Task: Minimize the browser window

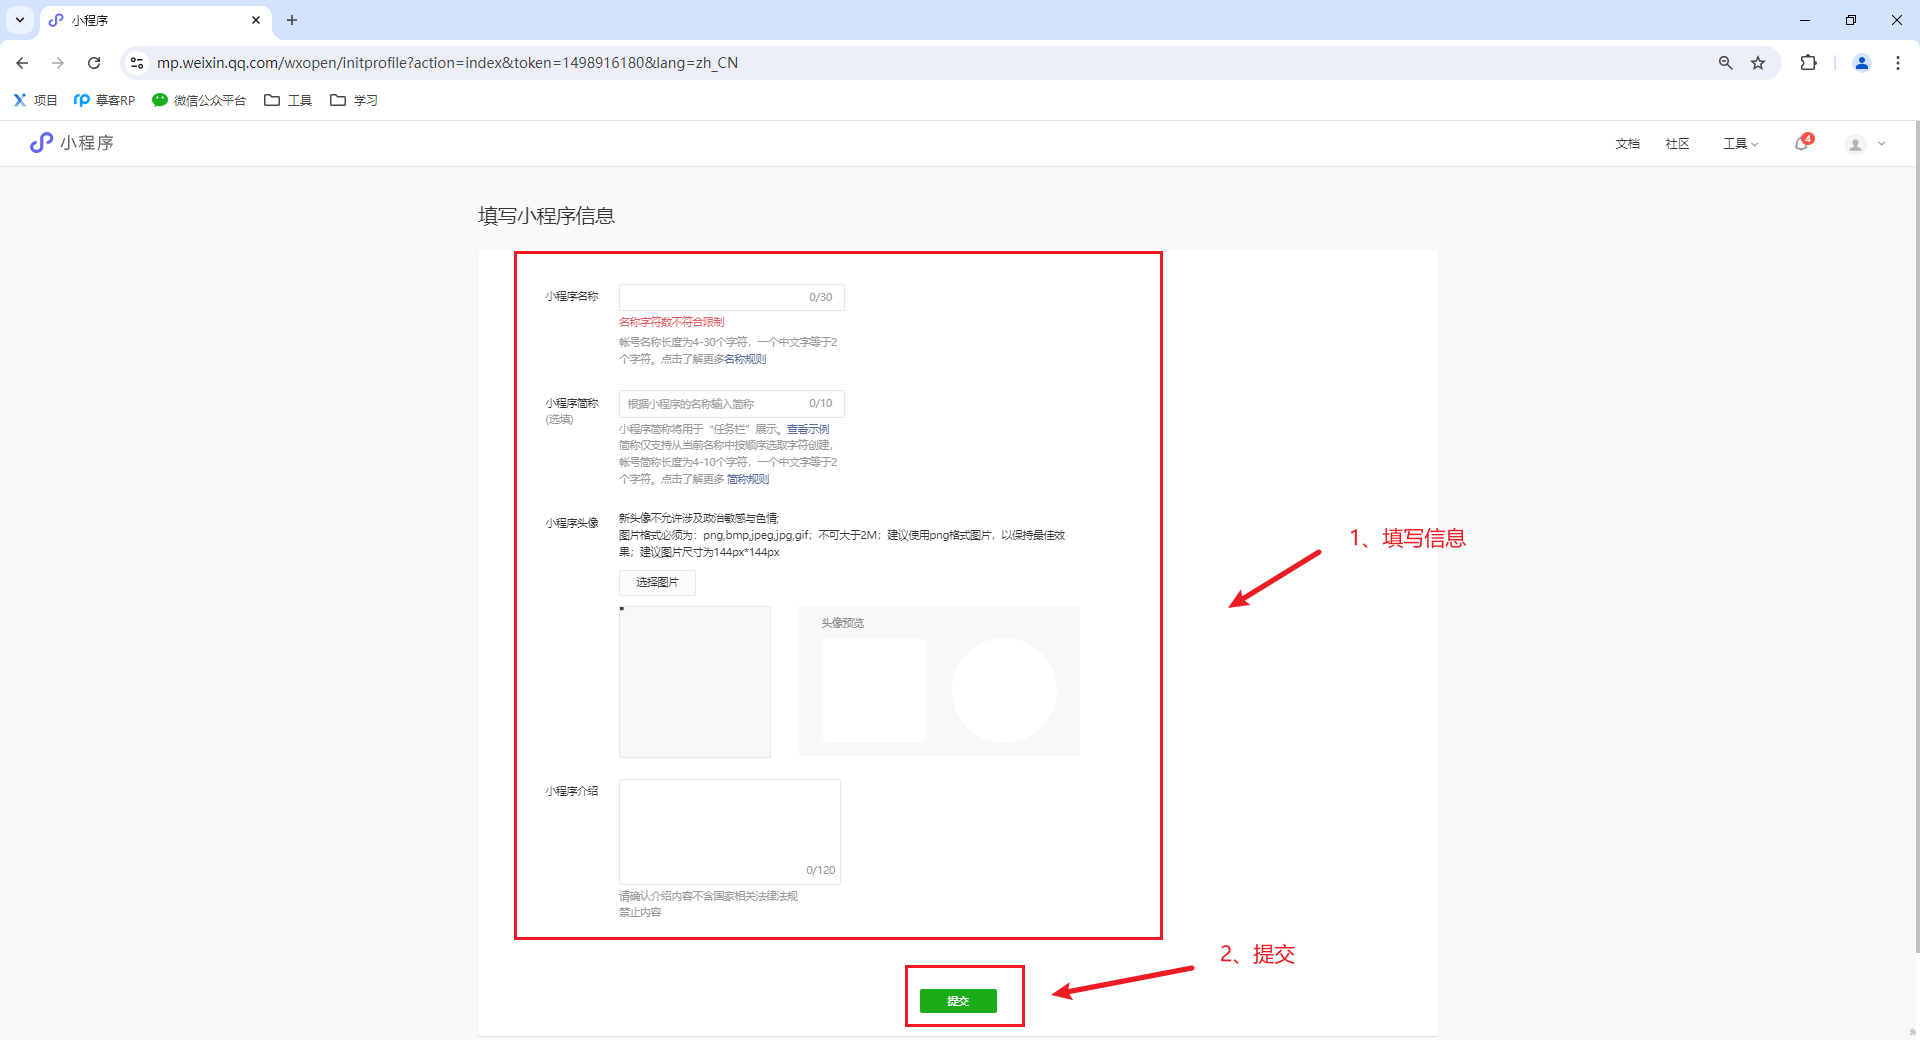Action: [1805, 20]
